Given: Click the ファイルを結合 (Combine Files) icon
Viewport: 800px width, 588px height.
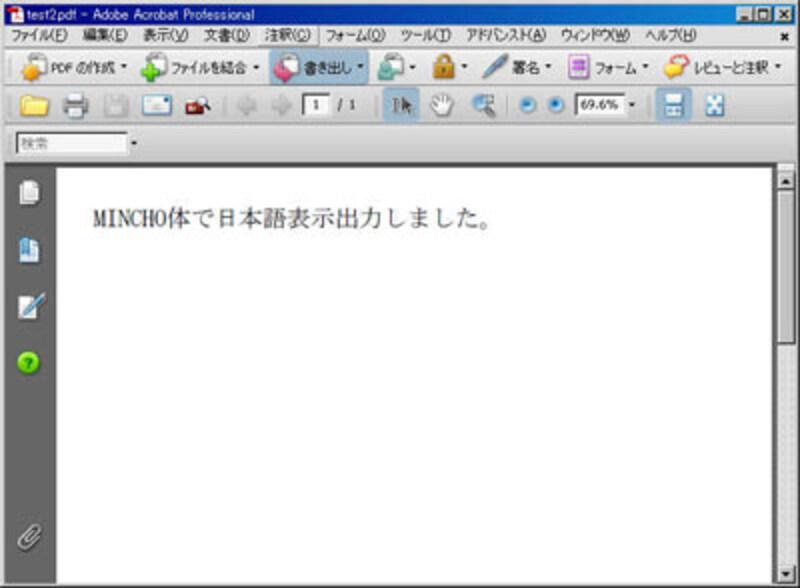Looking at the screenshot, I should (x=154, y=67).
